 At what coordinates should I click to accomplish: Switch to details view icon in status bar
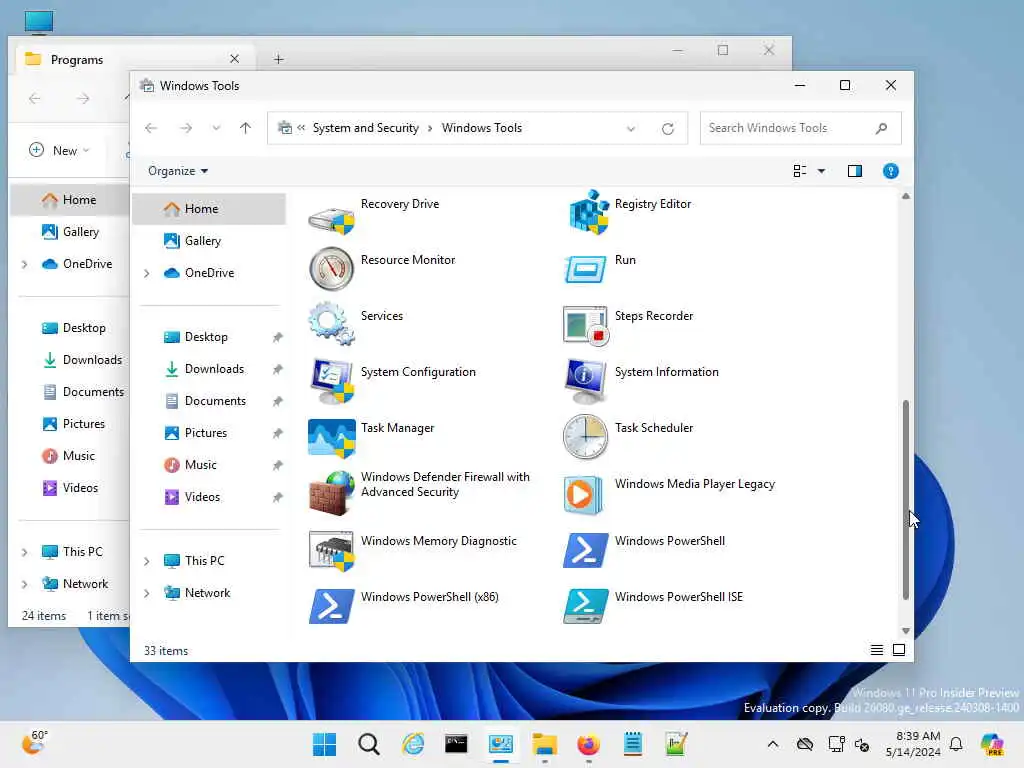click(876, 650)
